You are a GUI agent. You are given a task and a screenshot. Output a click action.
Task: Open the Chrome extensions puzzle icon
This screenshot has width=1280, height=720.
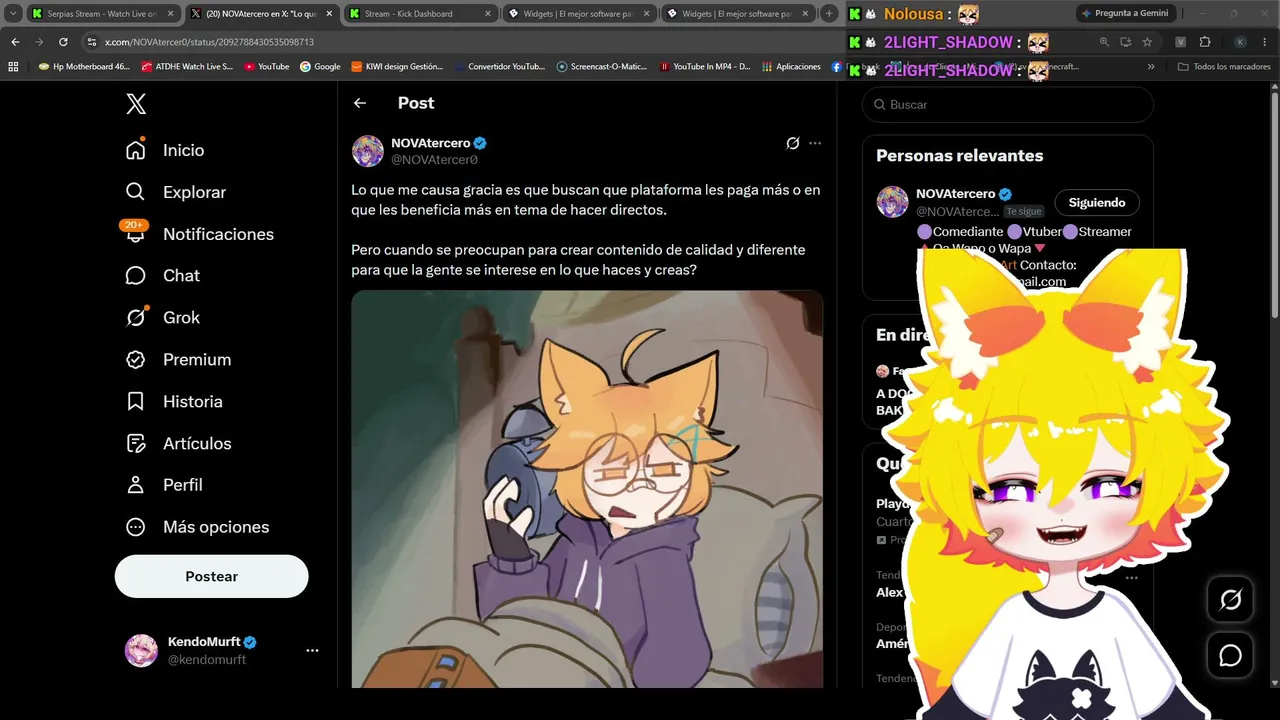point(1204,42)
